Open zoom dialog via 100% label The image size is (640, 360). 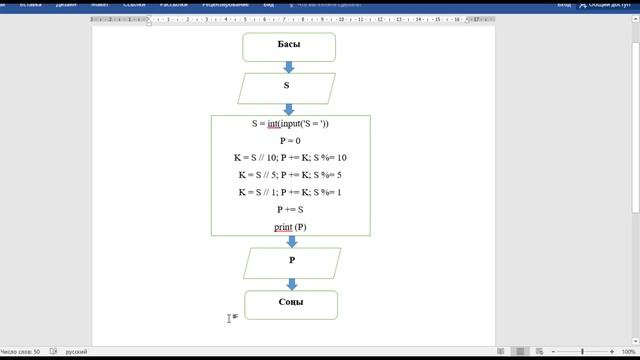tap(628, 351)
